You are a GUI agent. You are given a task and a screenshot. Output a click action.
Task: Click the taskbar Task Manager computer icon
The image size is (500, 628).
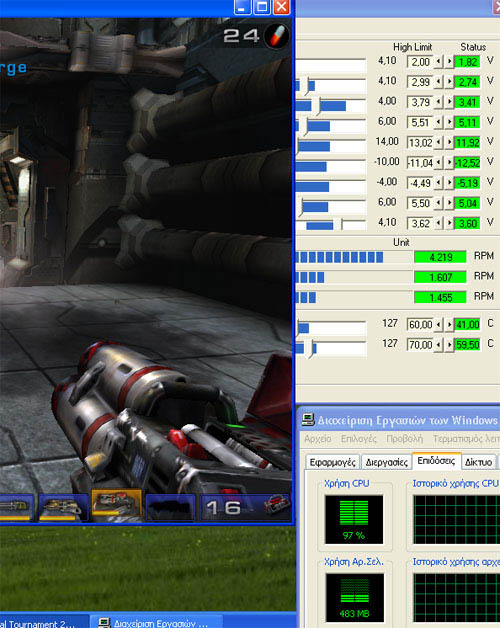[104, 623]
